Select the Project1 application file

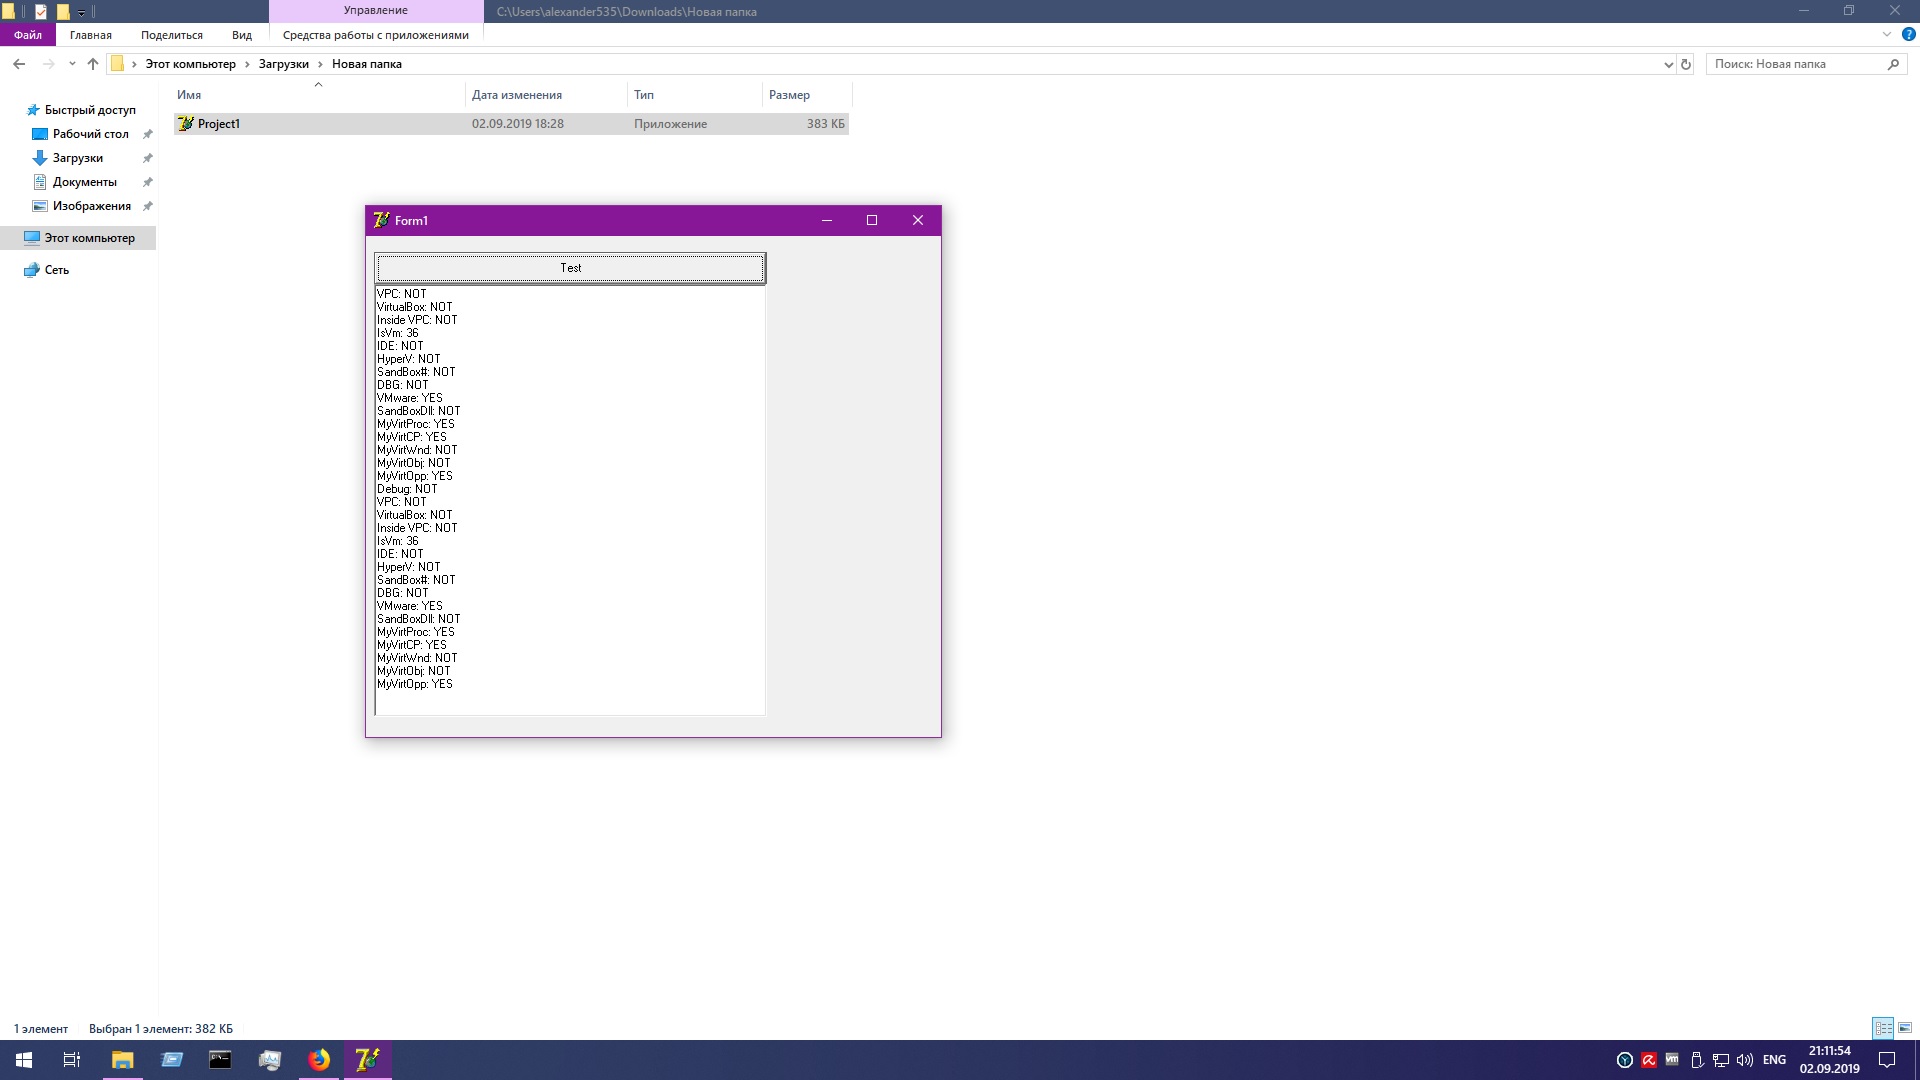point(219,124)
